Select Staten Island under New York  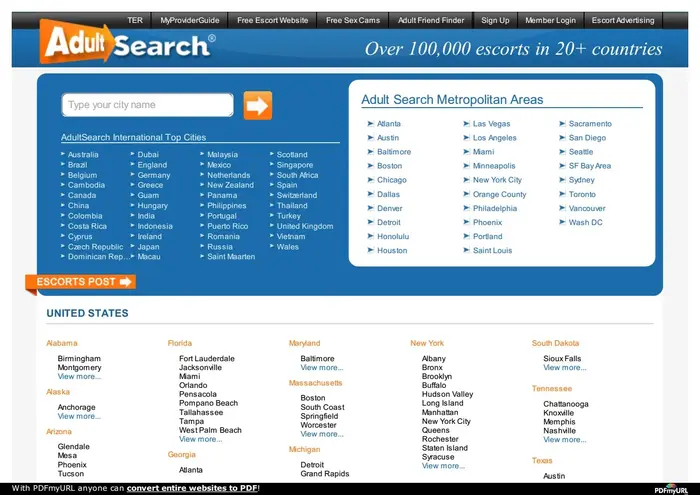point(445,448)
